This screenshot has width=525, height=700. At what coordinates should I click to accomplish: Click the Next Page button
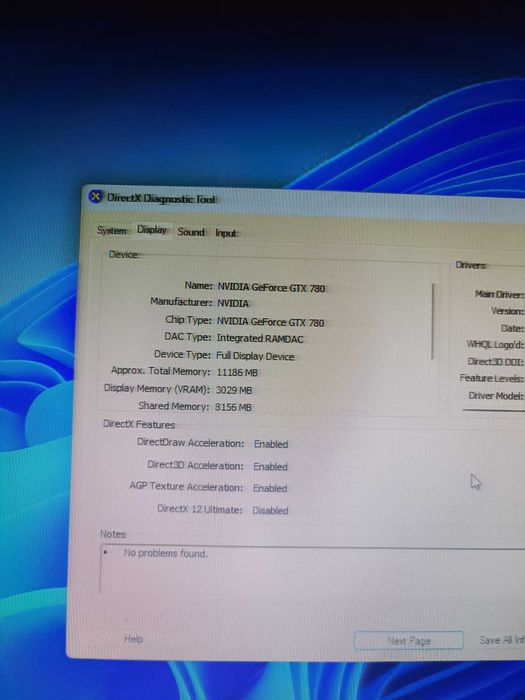(x=408, y=641)
